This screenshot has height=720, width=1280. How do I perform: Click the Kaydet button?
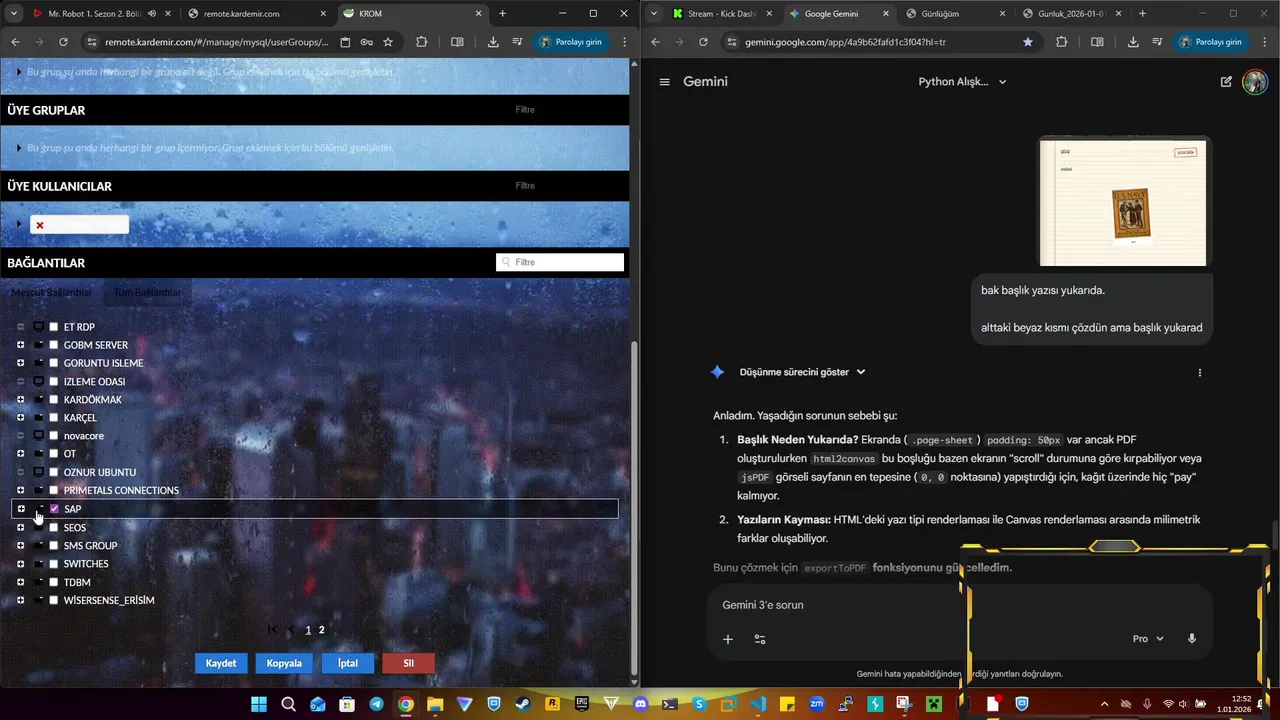click(x=221, y=663)
